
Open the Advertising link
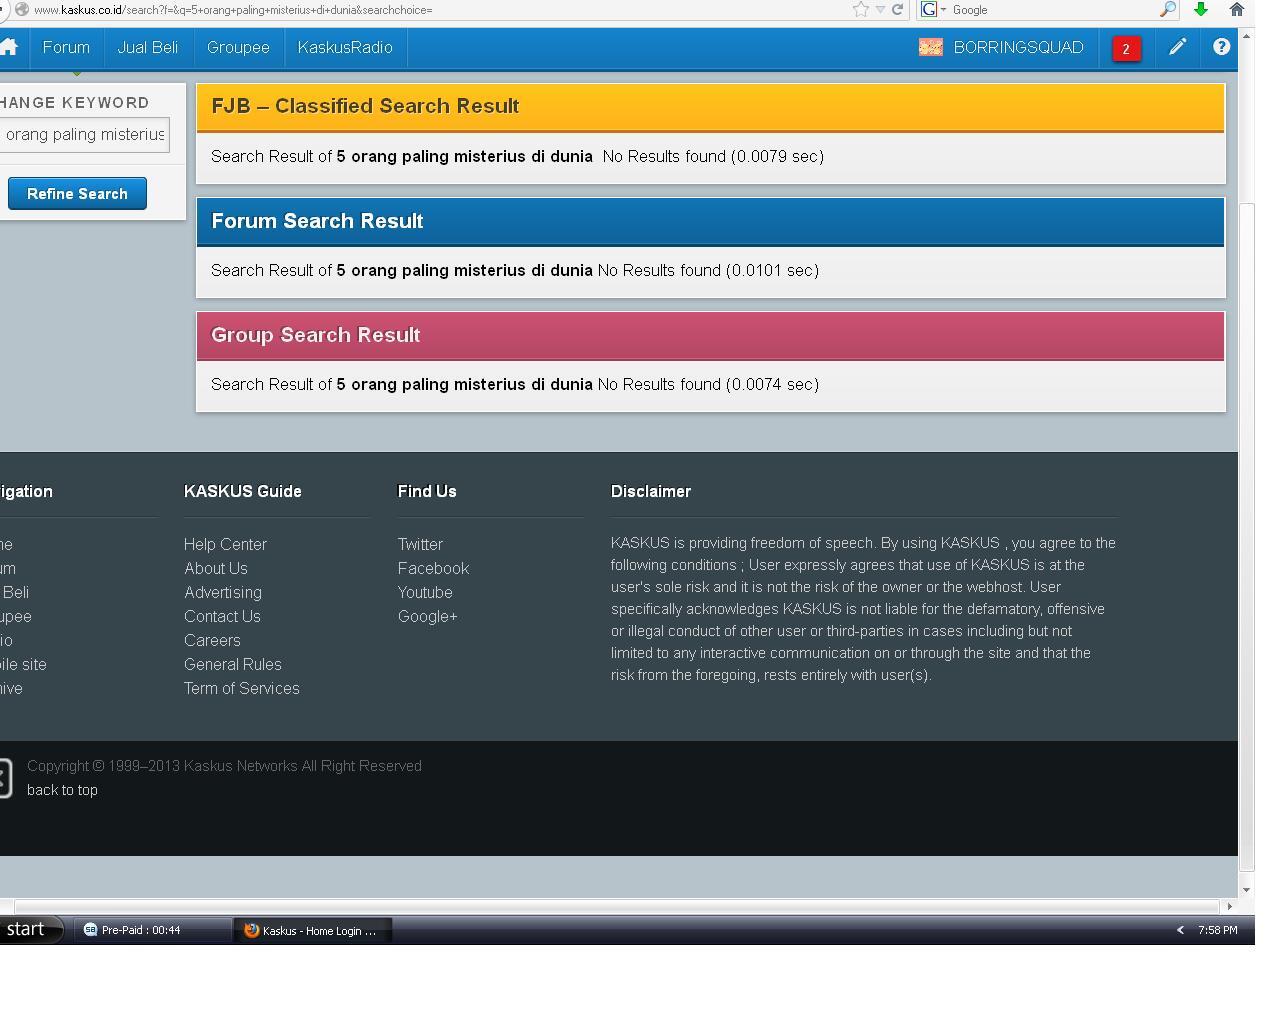[222, 592]
